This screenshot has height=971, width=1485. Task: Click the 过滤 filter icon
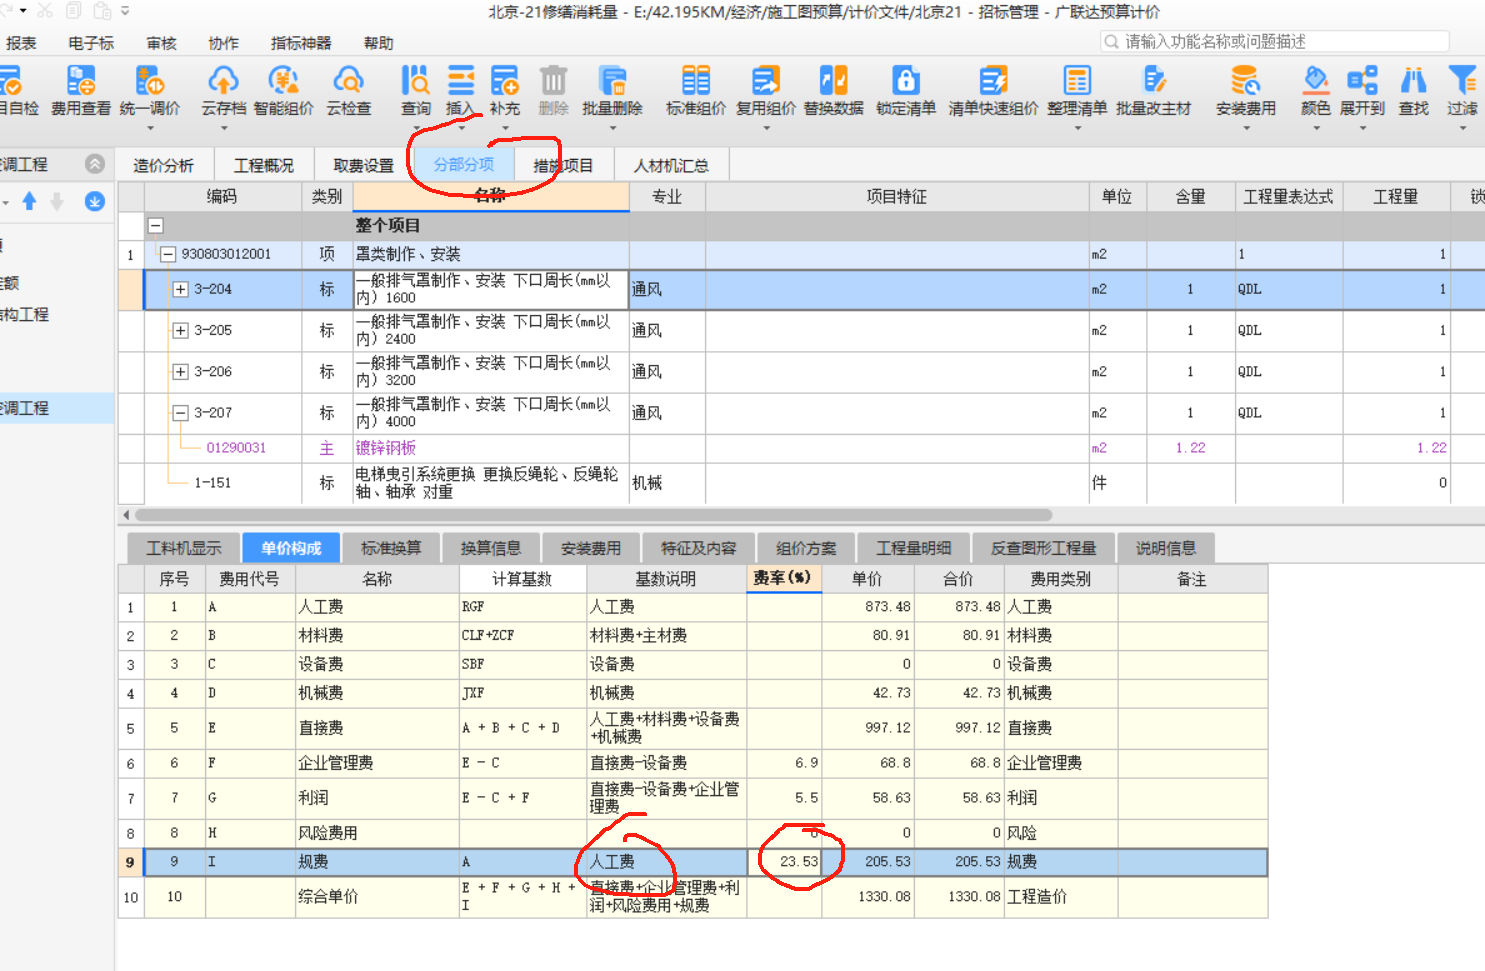pos(1462,90)
